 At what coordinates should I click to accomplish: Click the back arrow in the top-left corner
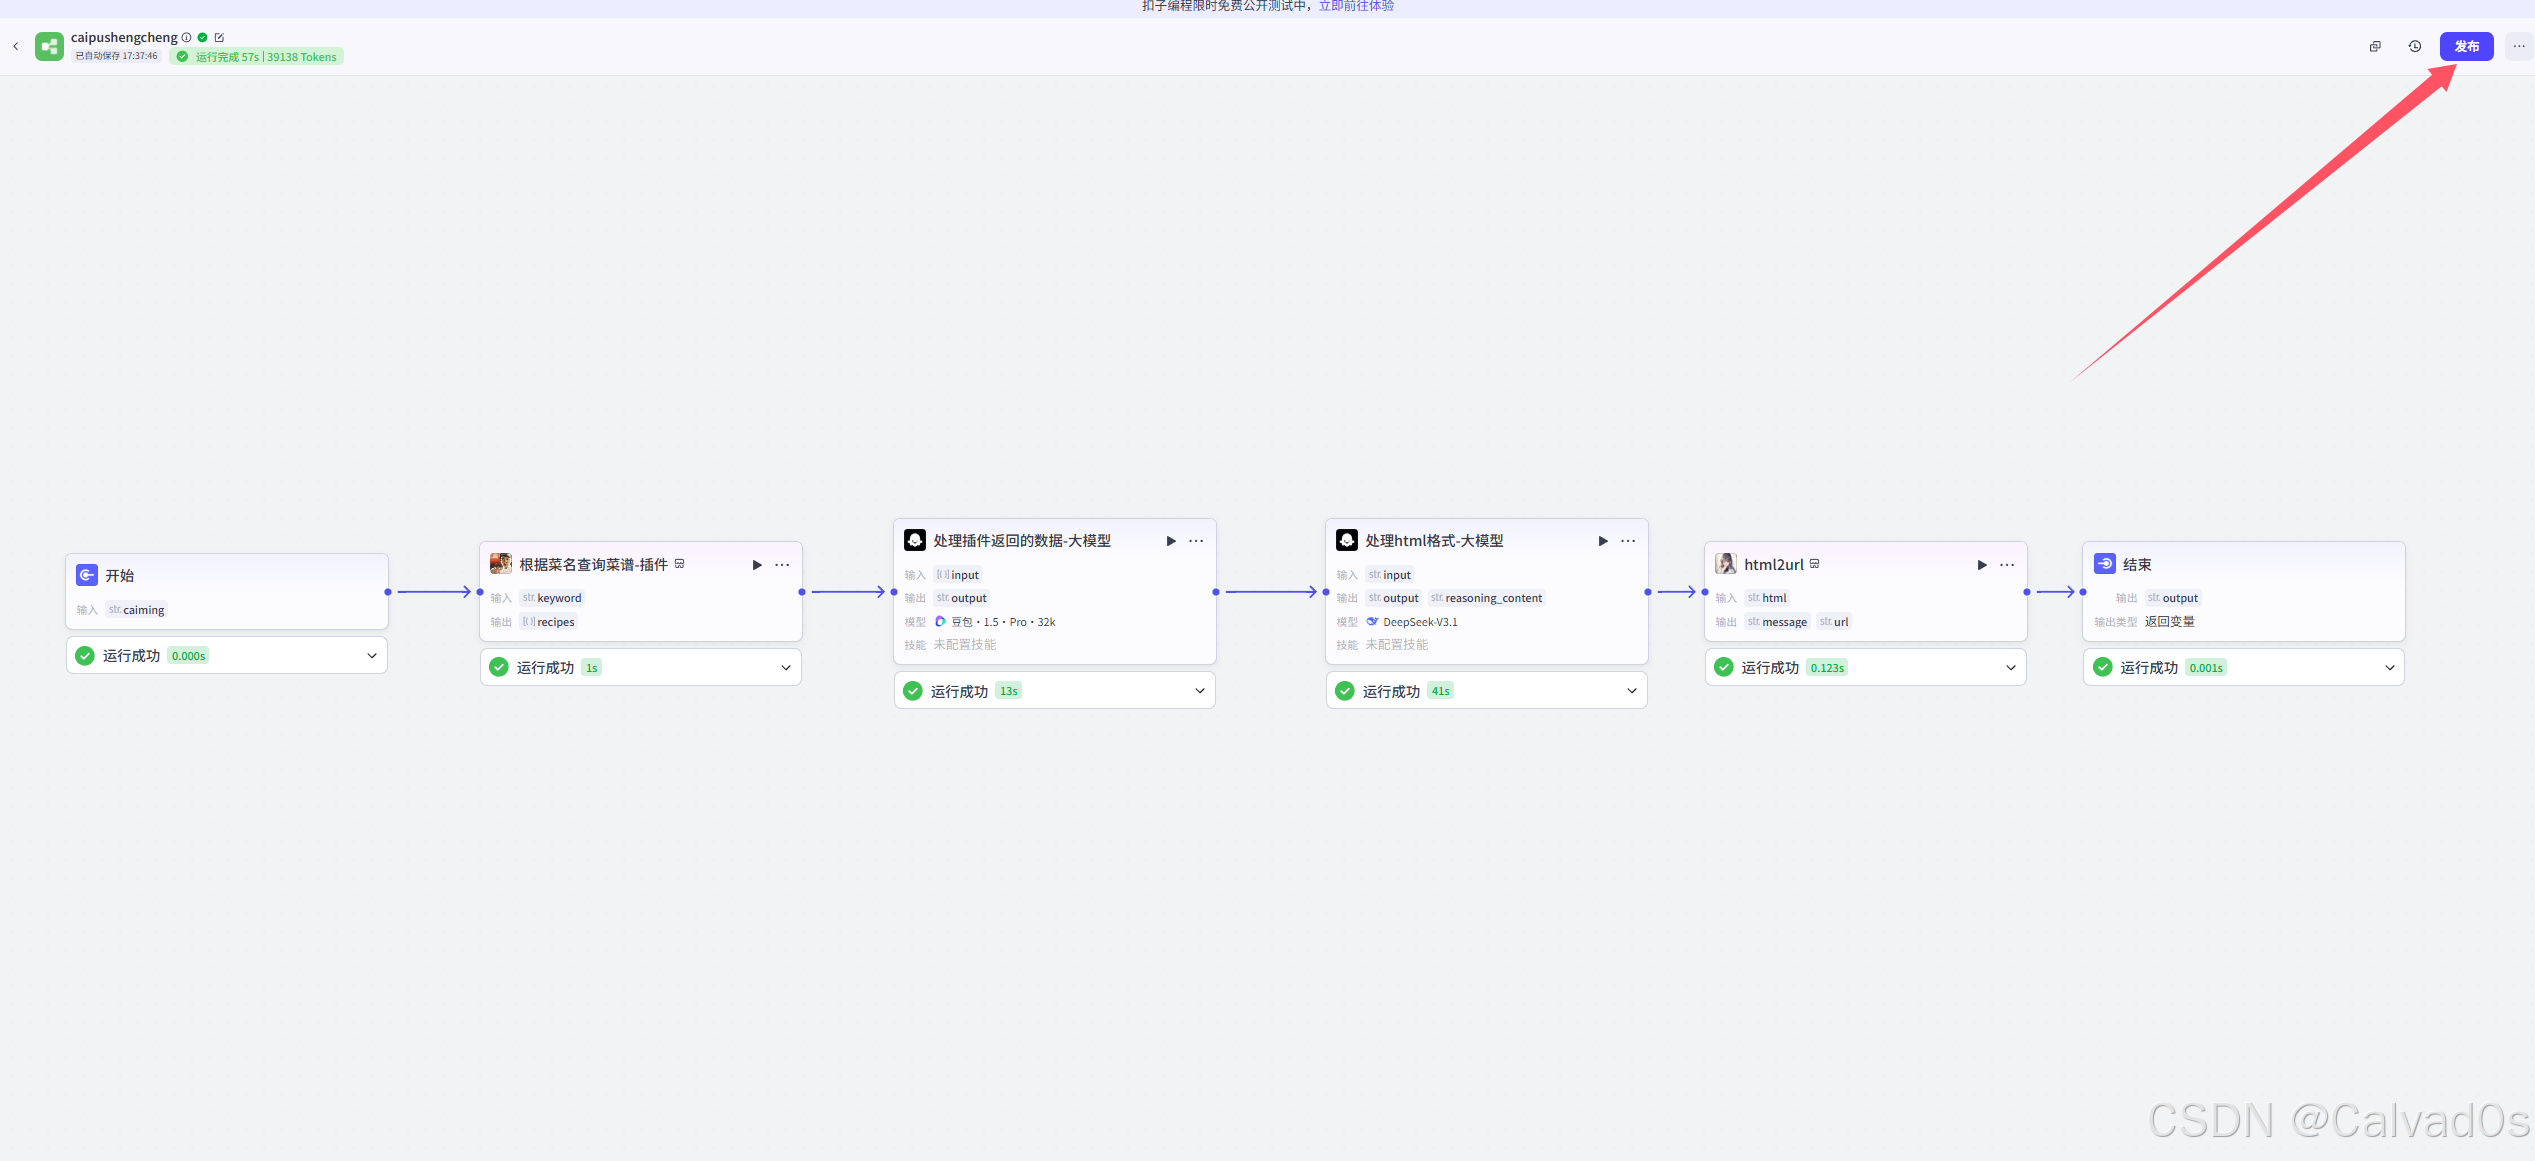16,46
